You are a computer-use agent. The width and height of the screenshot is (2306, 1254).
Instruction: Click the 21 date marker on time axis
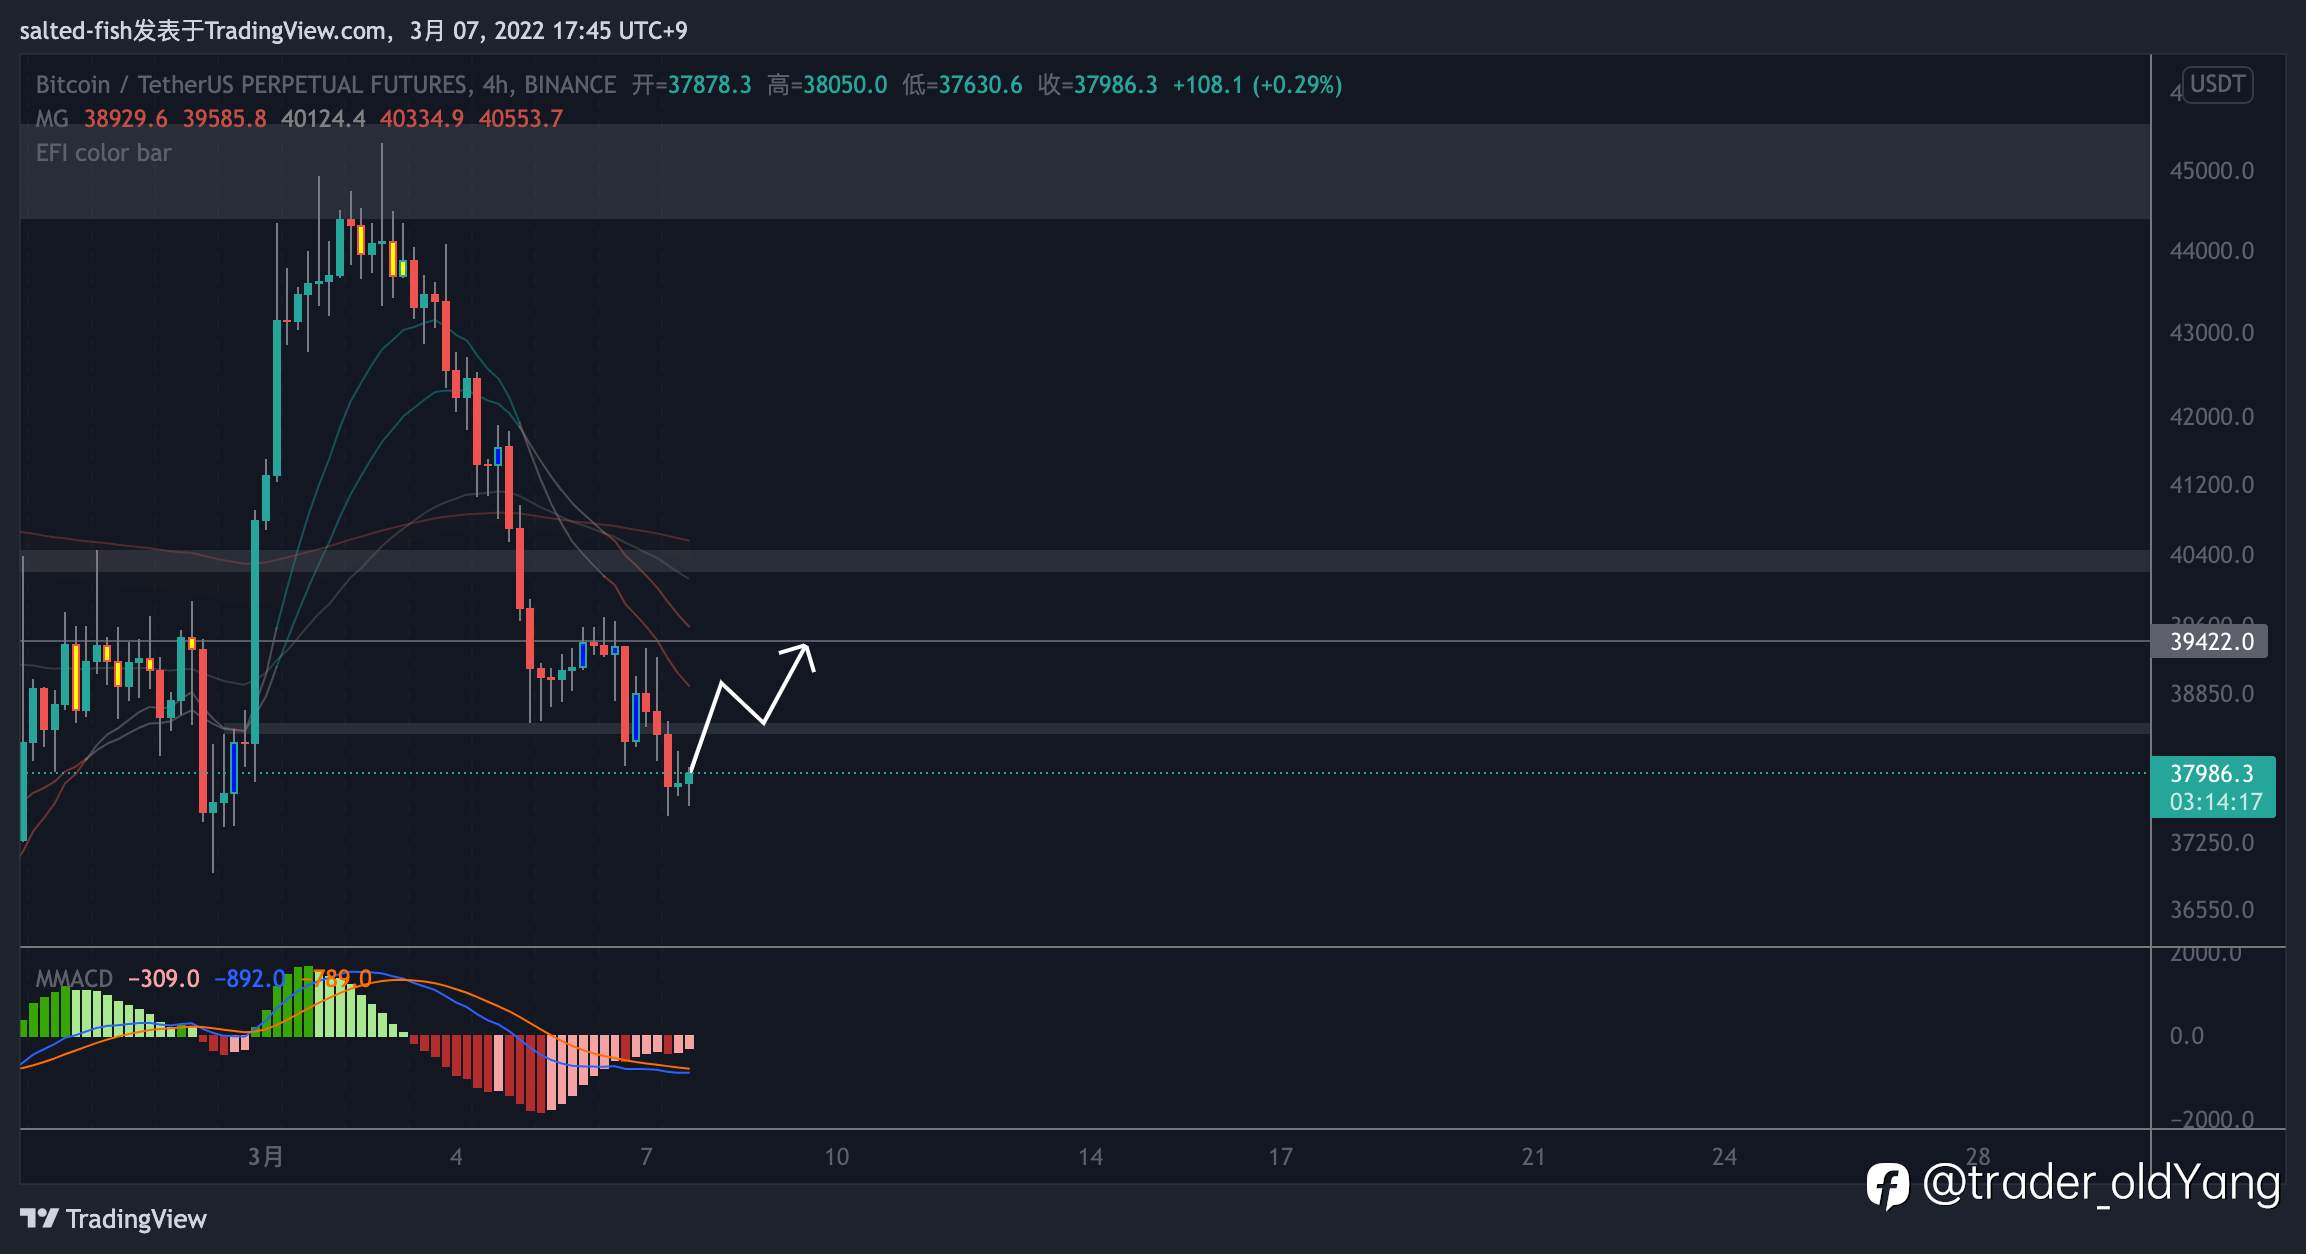(1533, 1157)
